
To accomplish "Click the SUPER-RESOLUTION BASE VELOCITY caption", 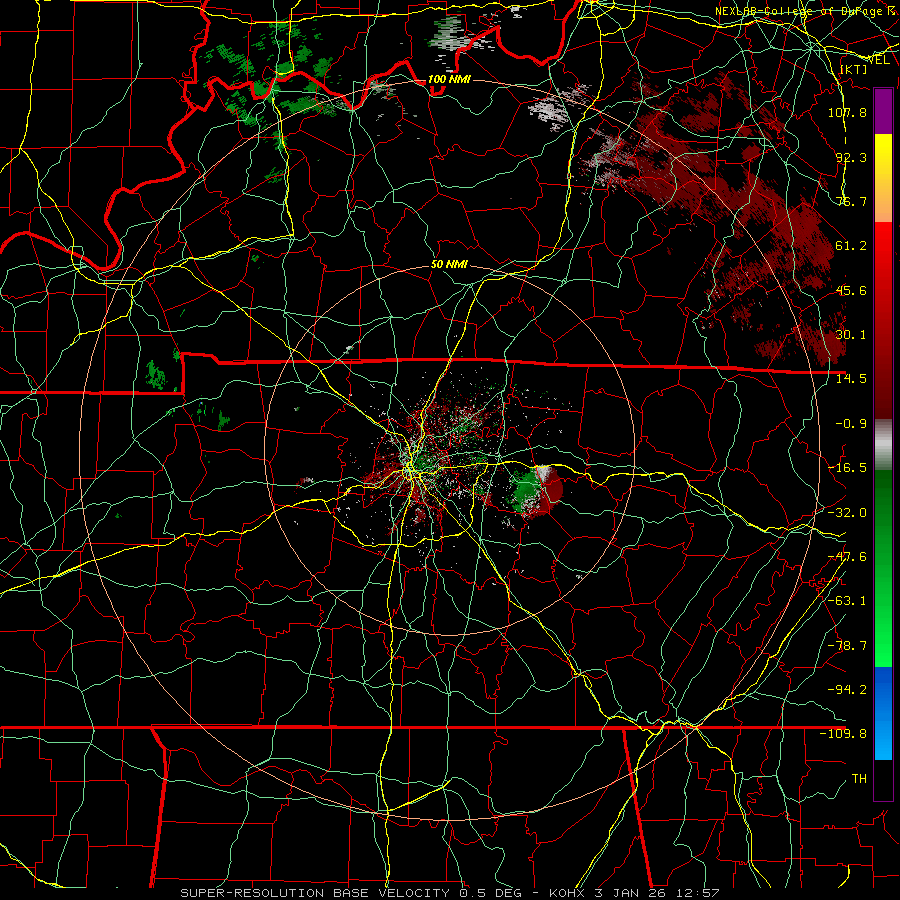I will coord(315,893).
